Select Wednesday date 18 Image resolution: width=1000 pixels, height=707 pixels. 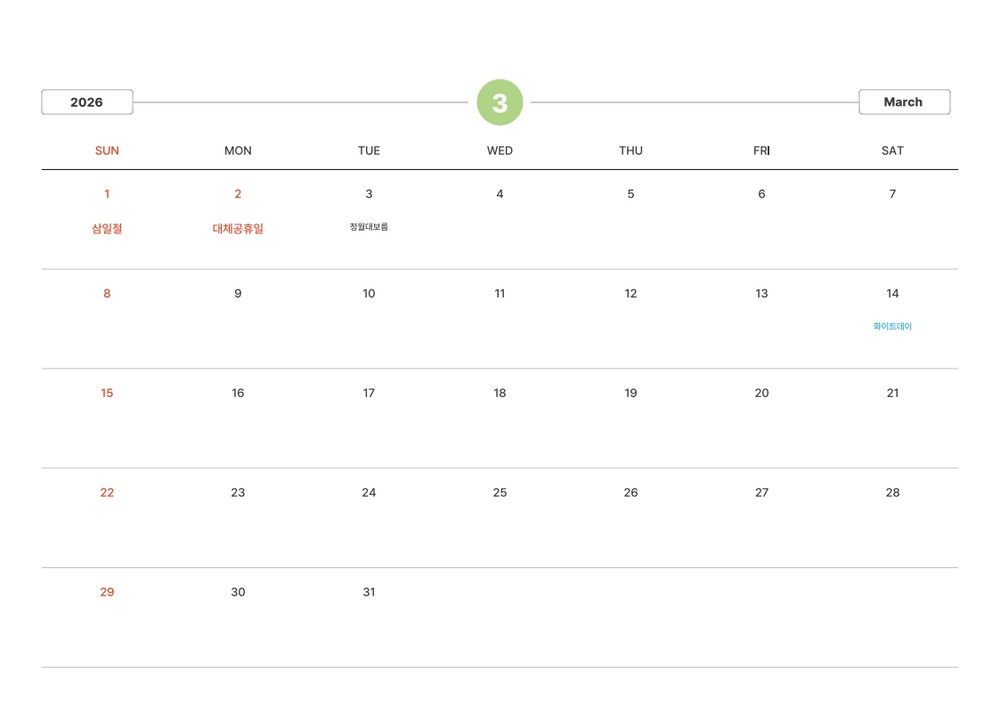(500, 393)
